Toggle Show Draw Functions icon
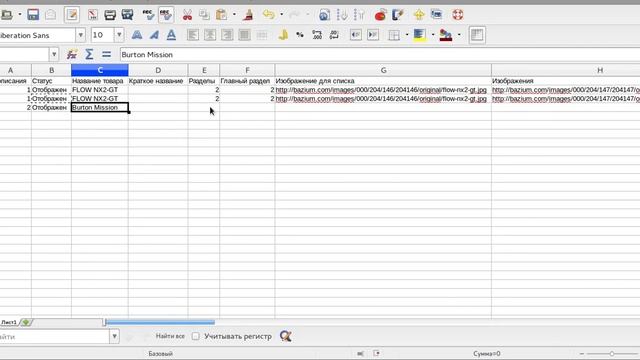 pyautogui.click(x=398, y=15)
